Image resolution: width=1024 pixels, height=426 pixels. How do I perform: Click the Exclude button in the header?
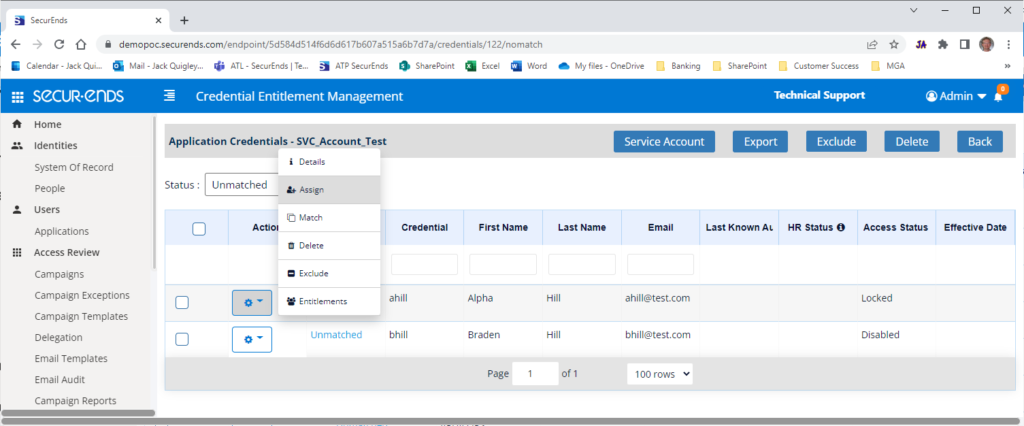pyautogui.click(x=836, y=142)
